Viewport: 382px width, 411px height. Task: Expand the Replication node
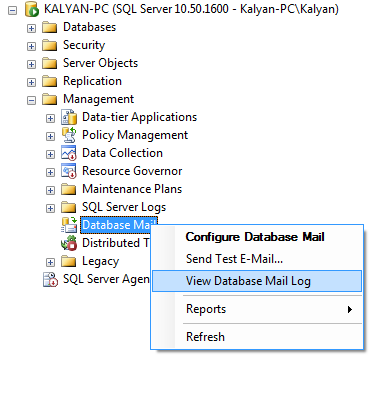[31, 83]
